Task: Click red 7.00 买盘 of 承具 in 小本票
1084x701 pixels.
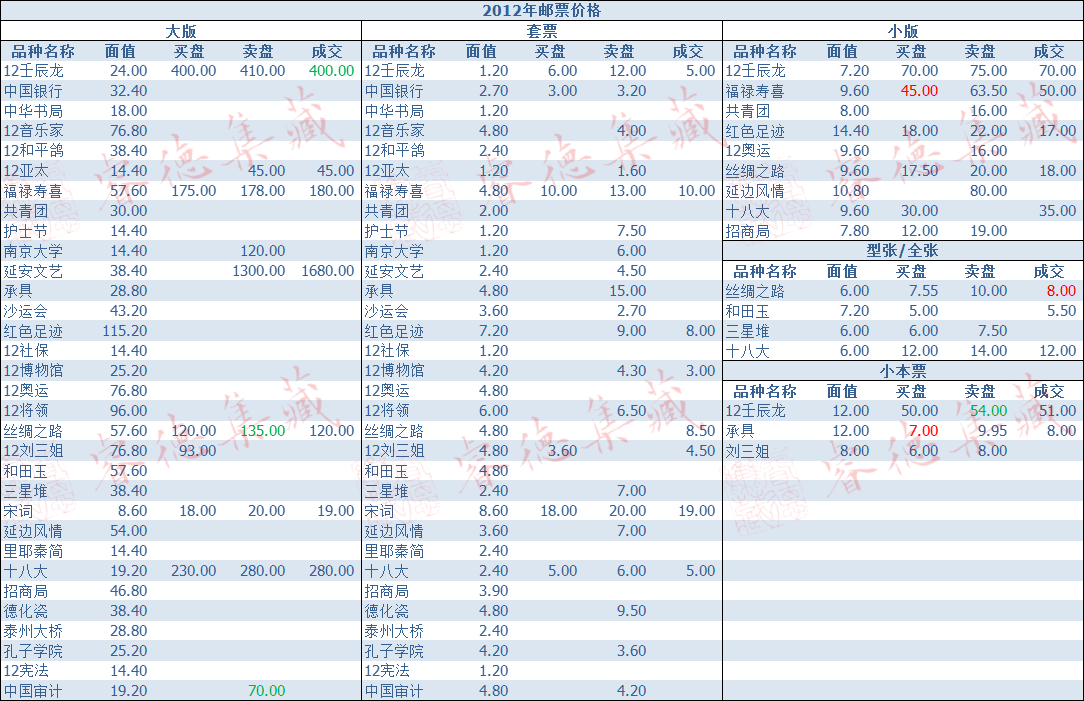Action: (924, 431)
